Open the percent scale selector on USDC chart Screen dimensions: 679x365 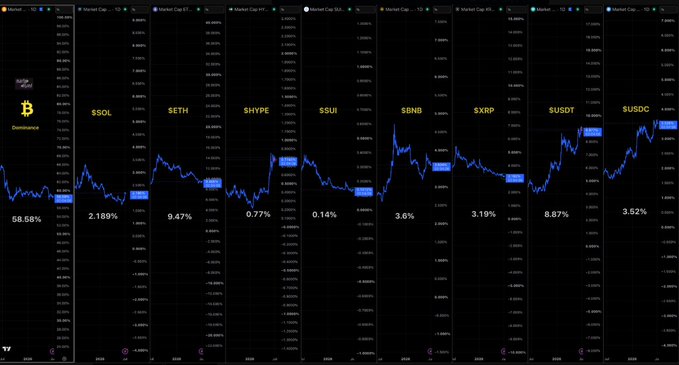[x=669, y=10]
